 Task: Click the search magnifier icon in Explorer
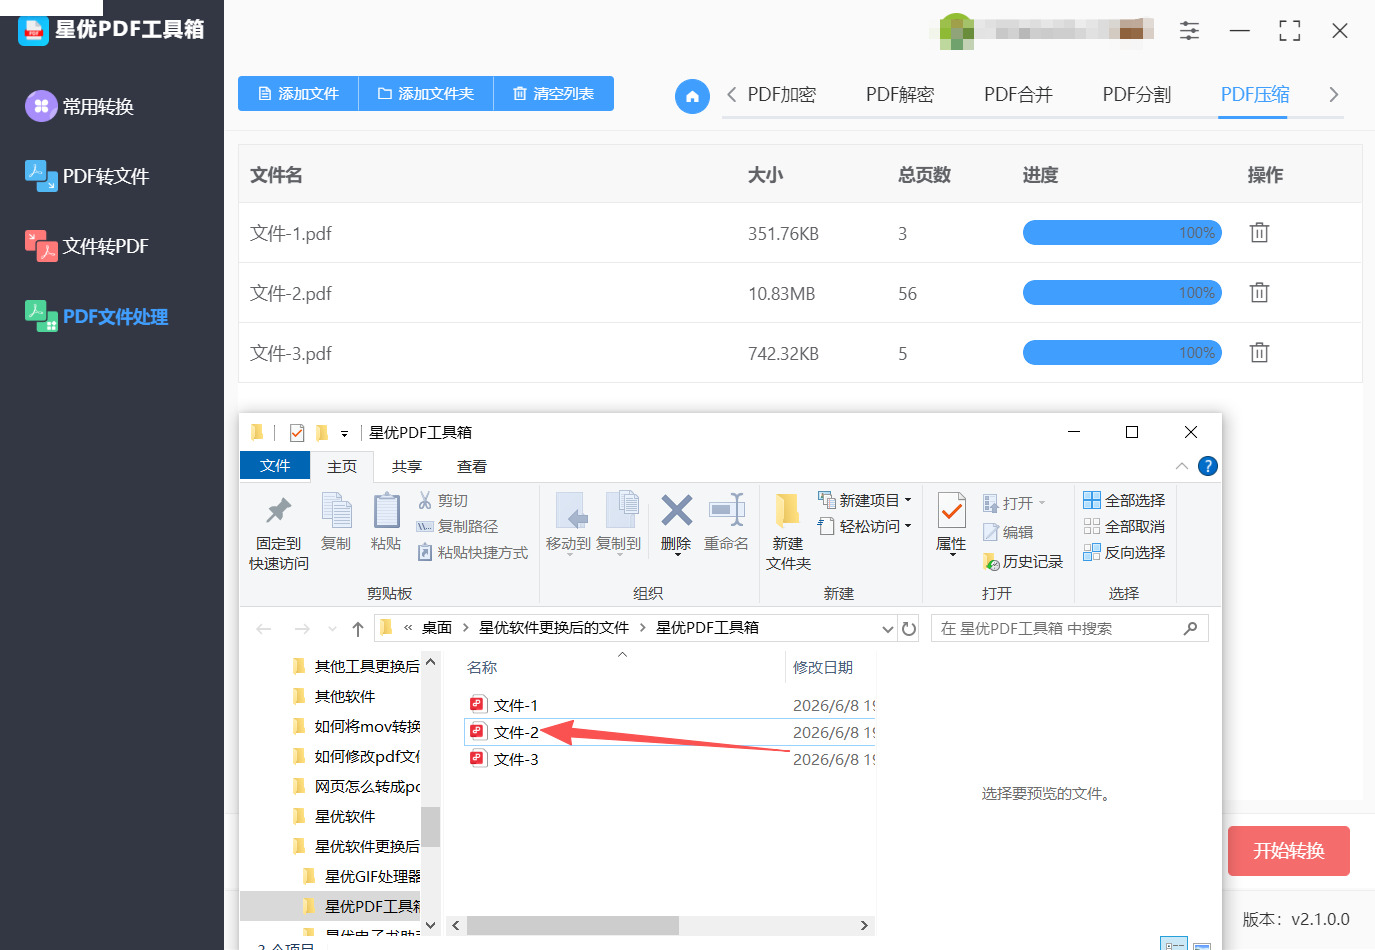point(1190,628)
